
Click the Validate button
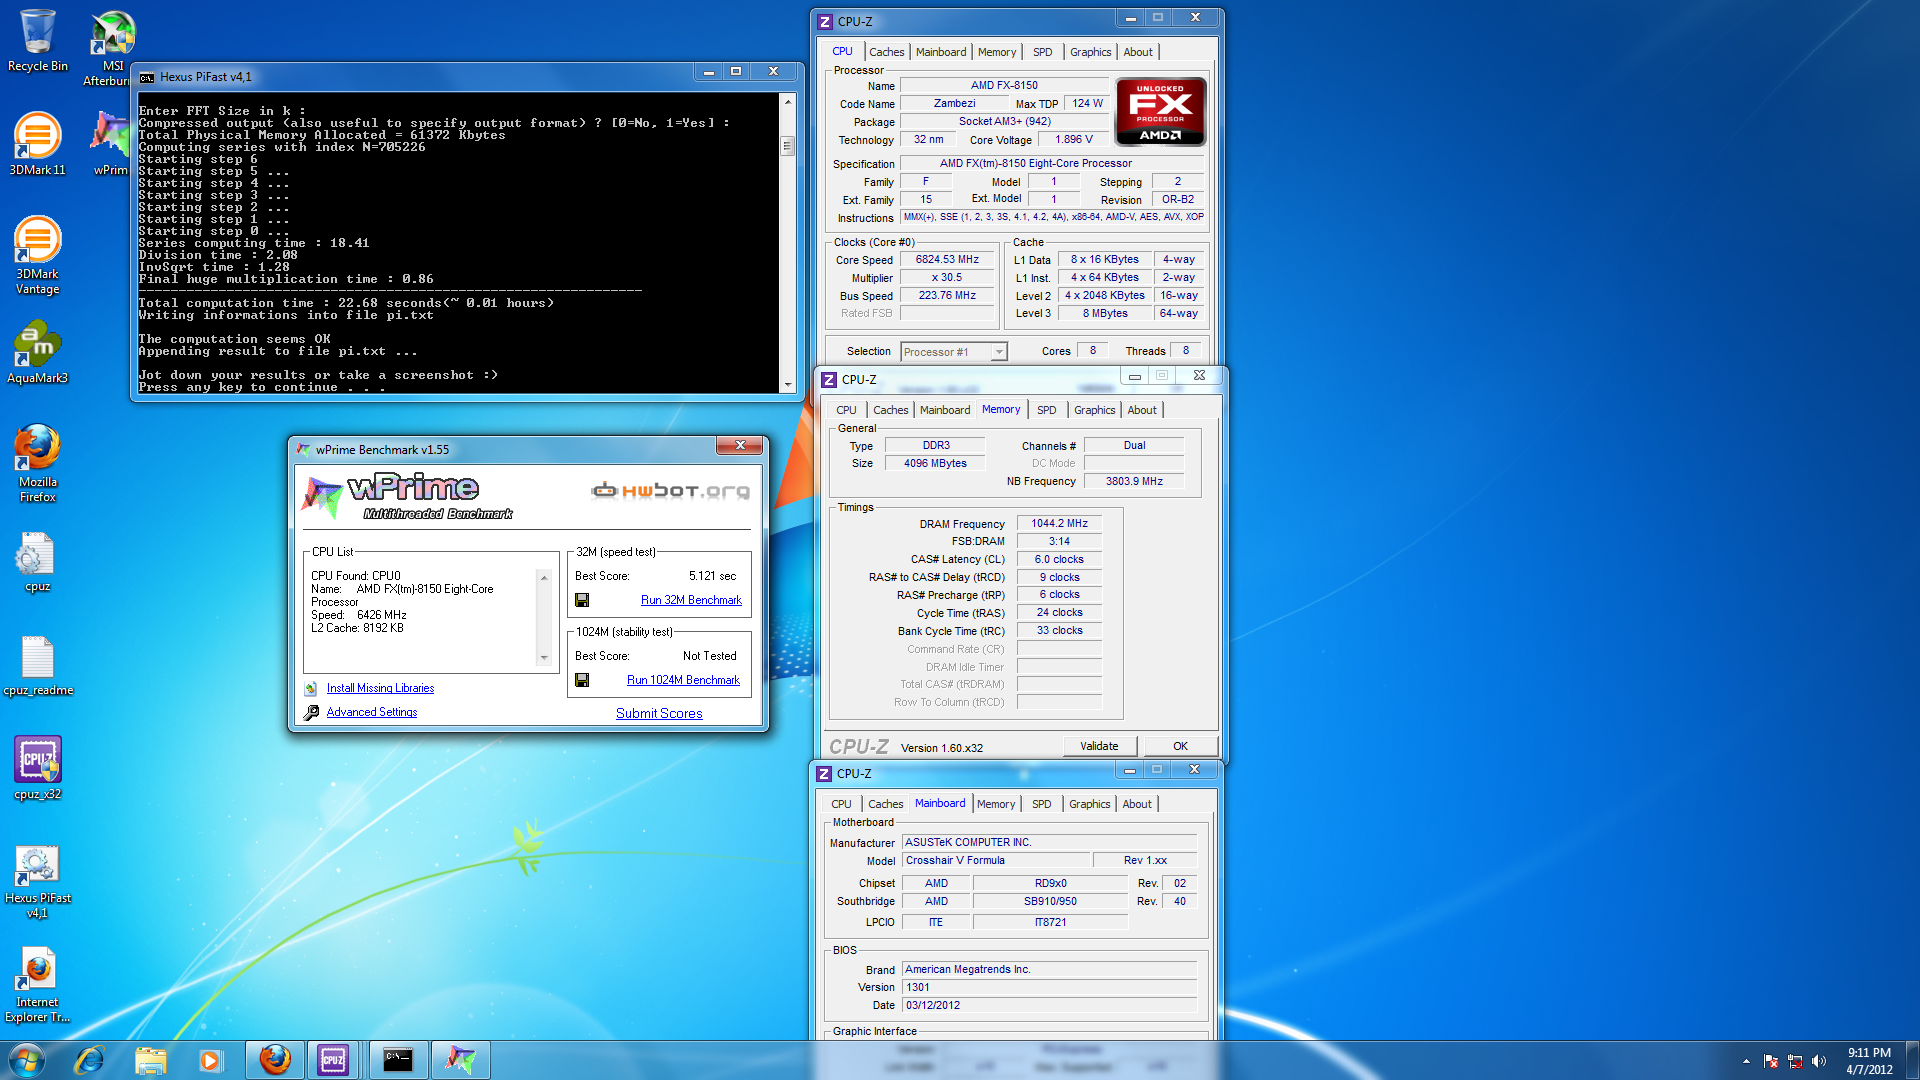[1099, 746]
